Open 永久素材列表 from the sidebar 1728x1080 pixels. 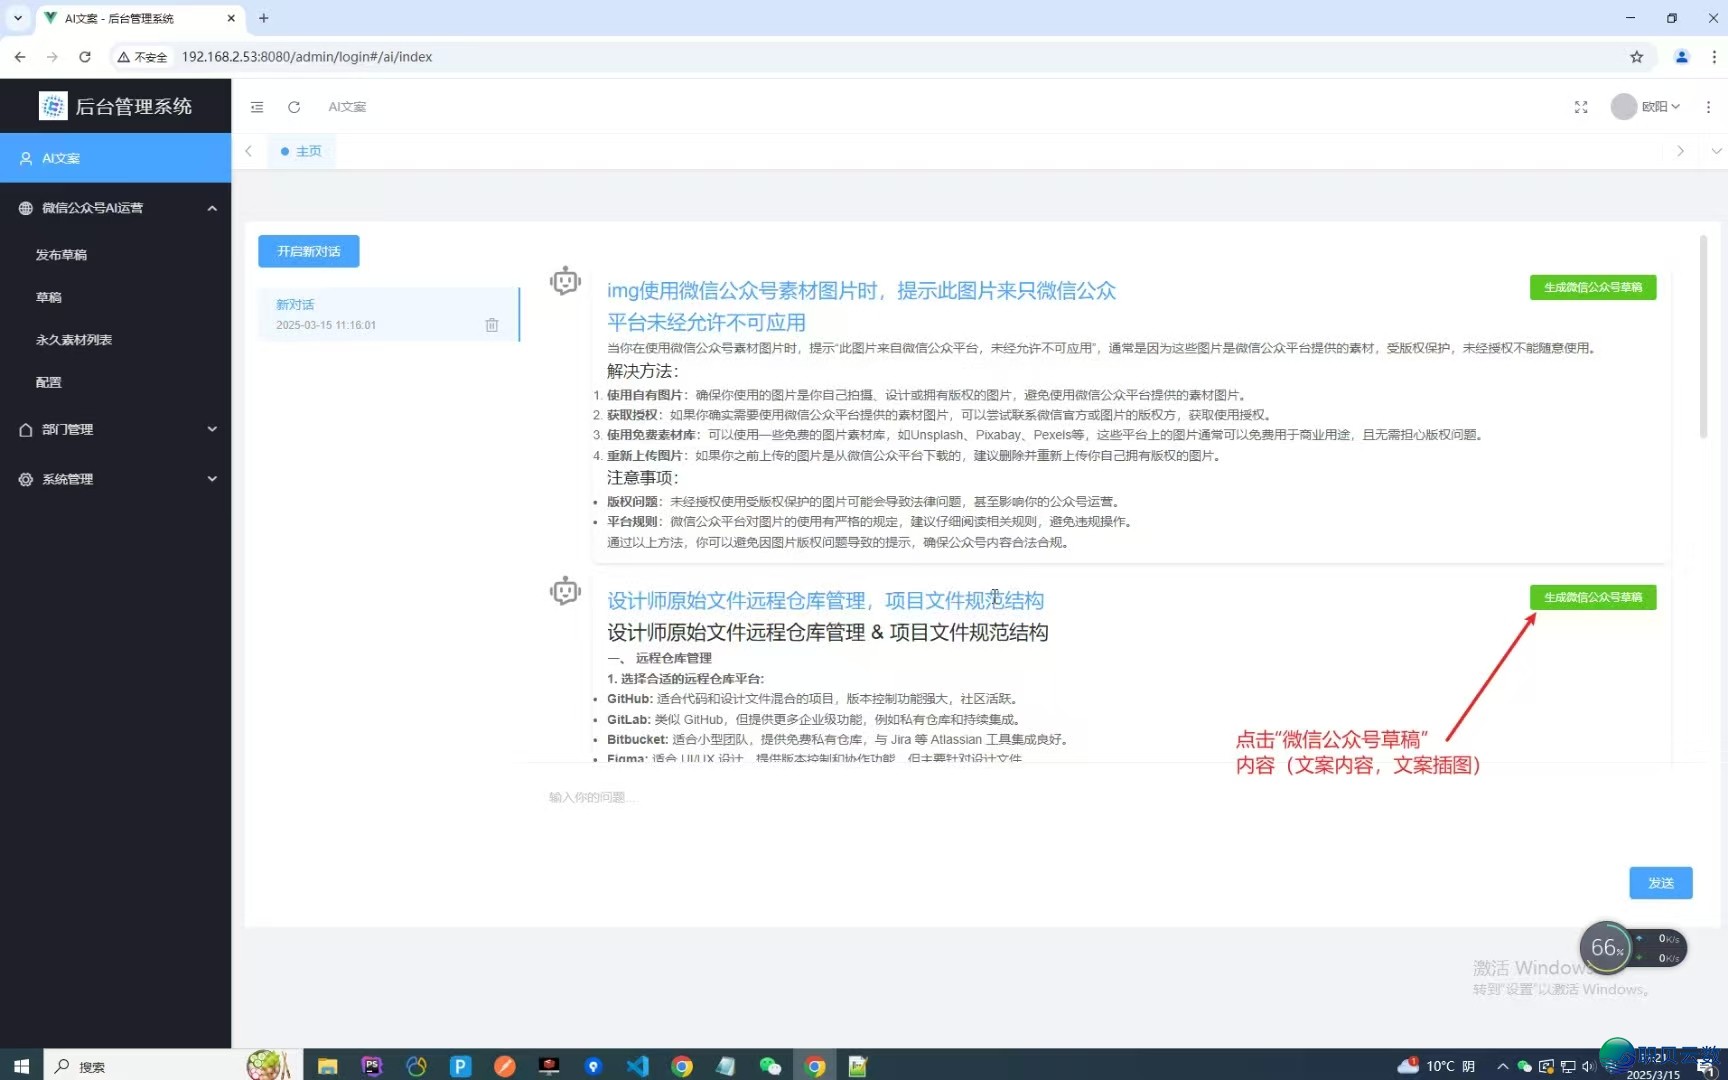73,339
